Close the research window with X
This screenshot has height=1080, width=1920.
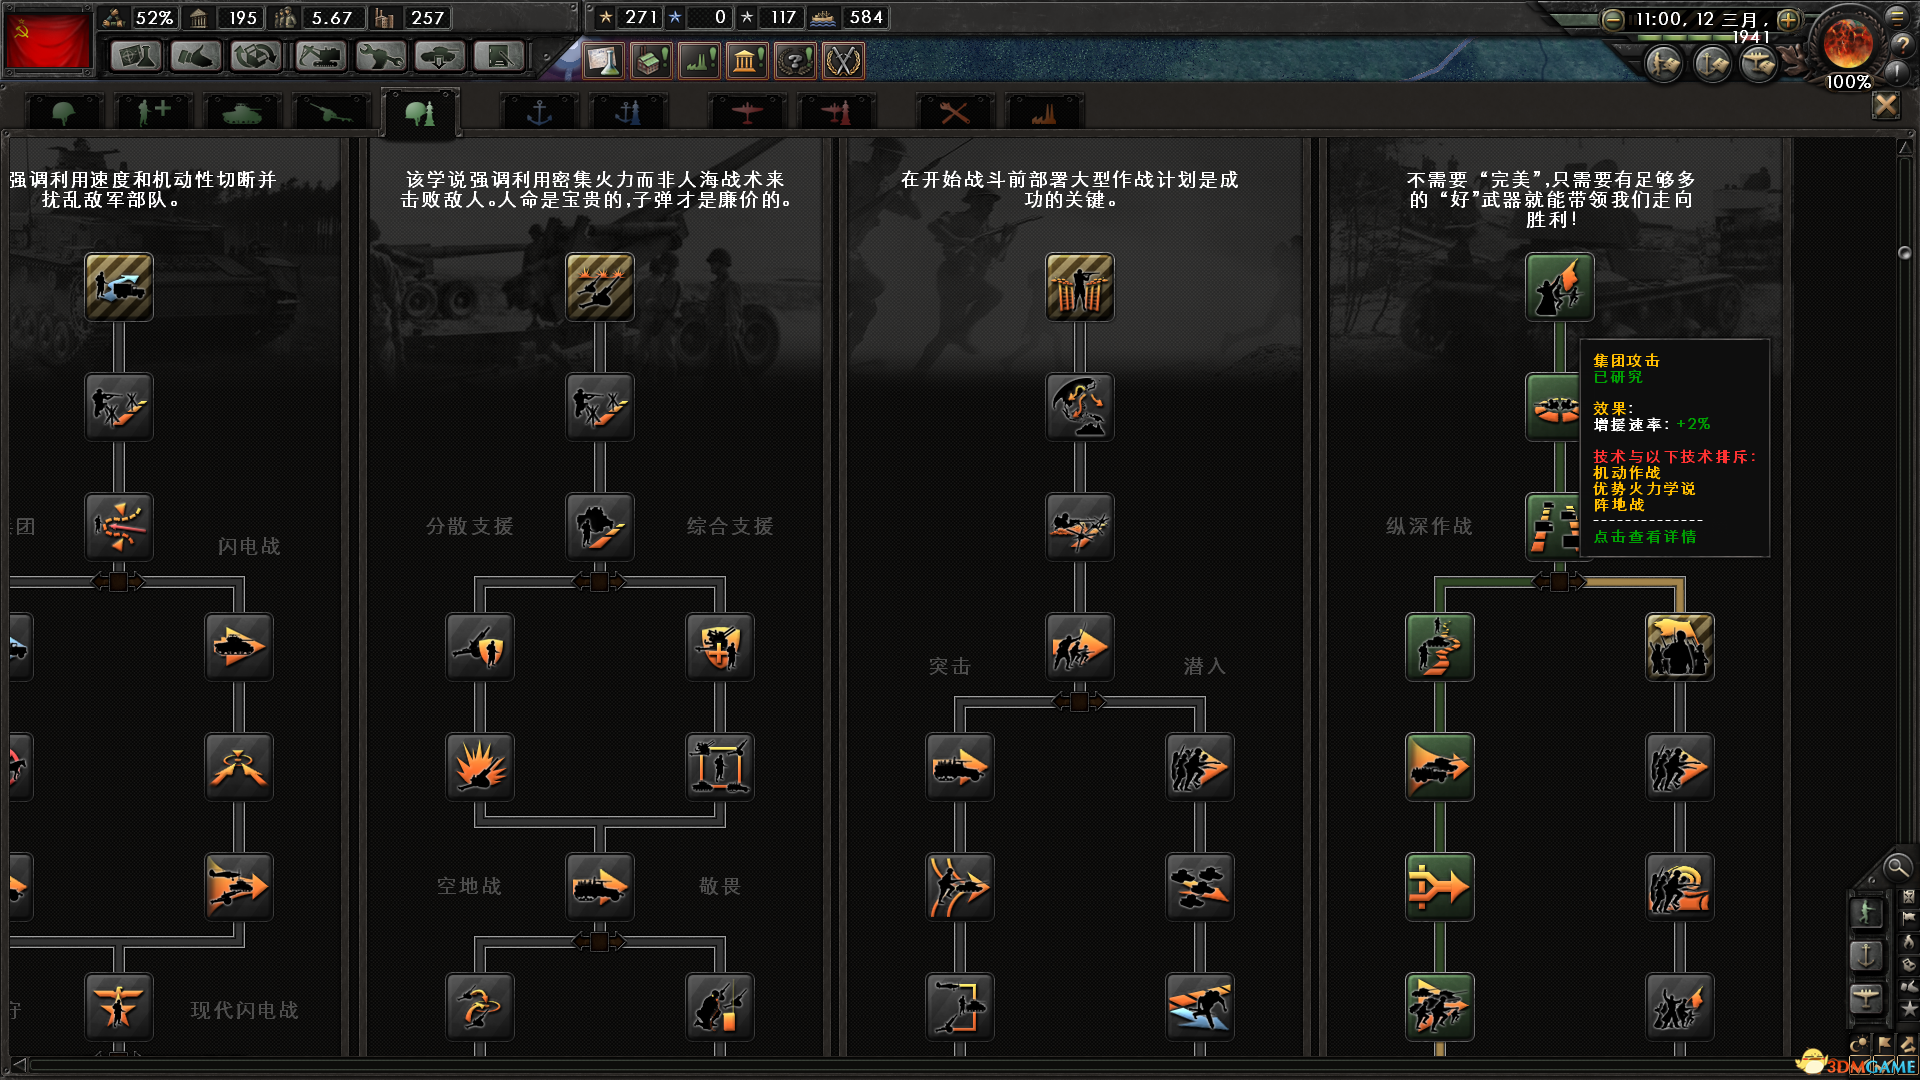[x=1886, y=106]
